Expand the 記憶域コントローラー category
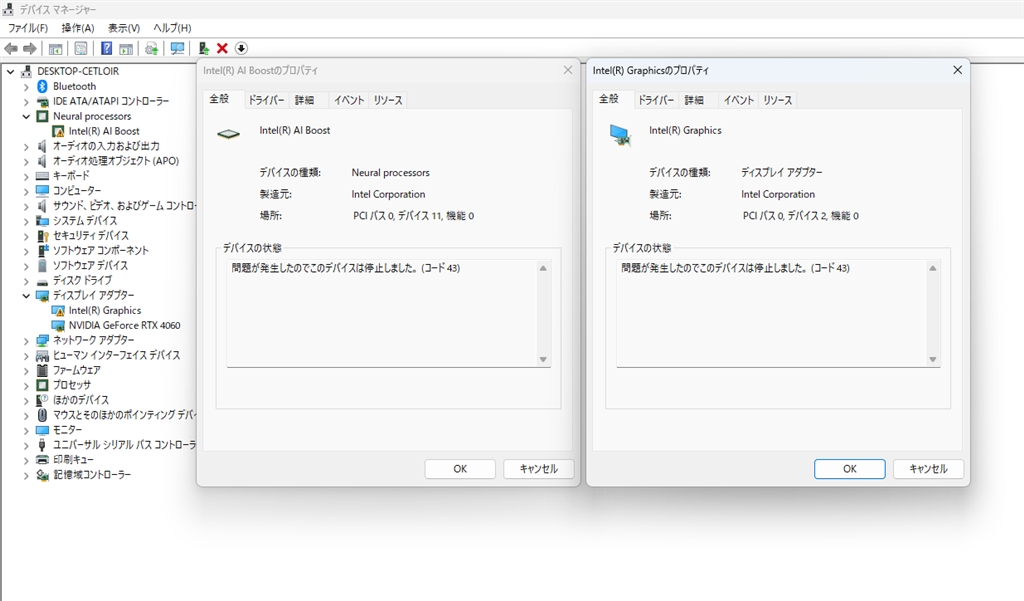 coord(26,475)
